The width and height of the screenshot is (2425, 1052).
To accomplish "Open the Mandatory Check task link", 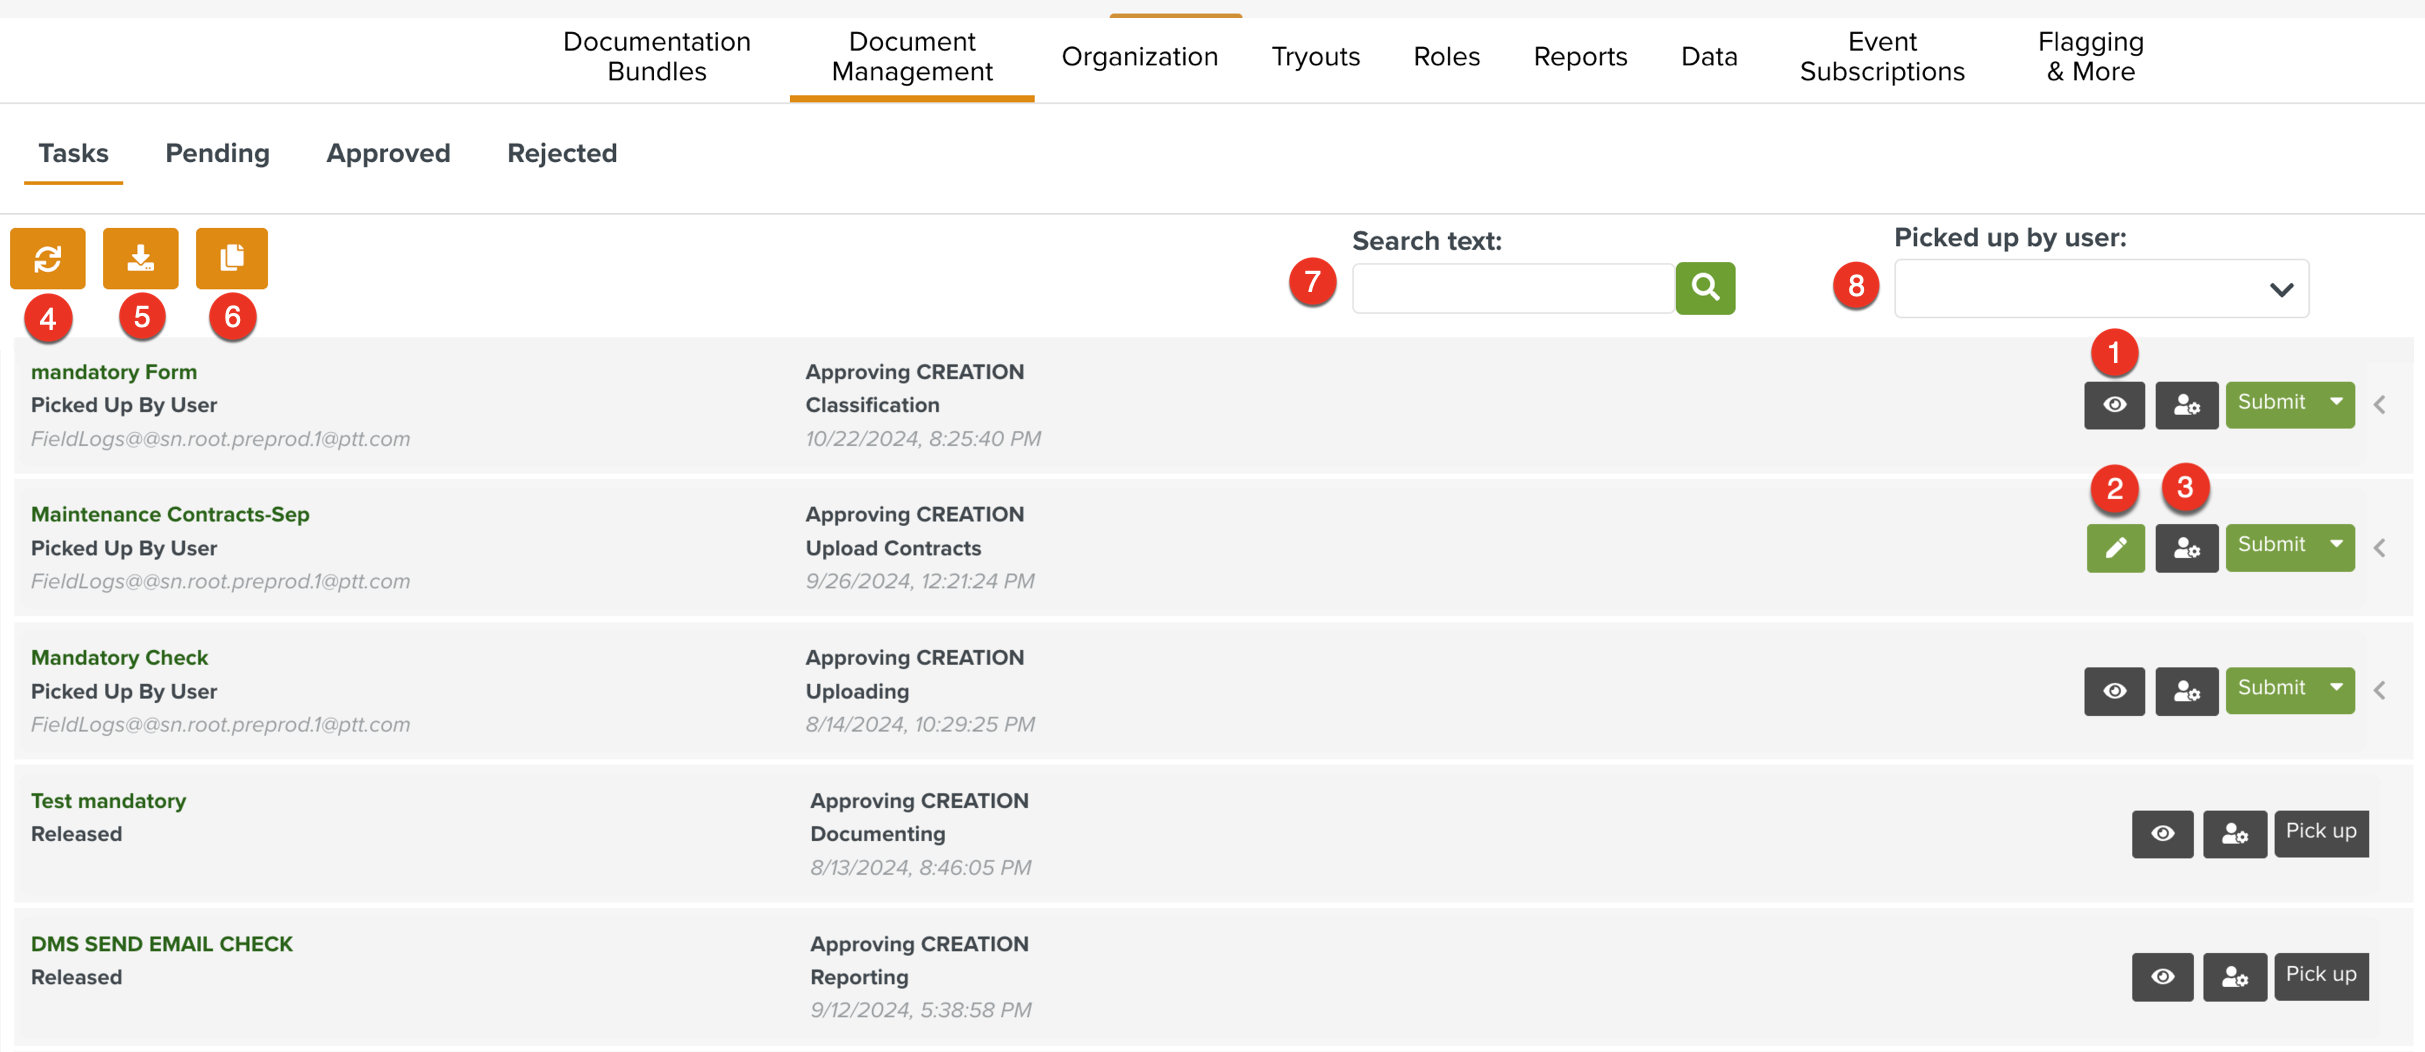I will pos(119,657).
